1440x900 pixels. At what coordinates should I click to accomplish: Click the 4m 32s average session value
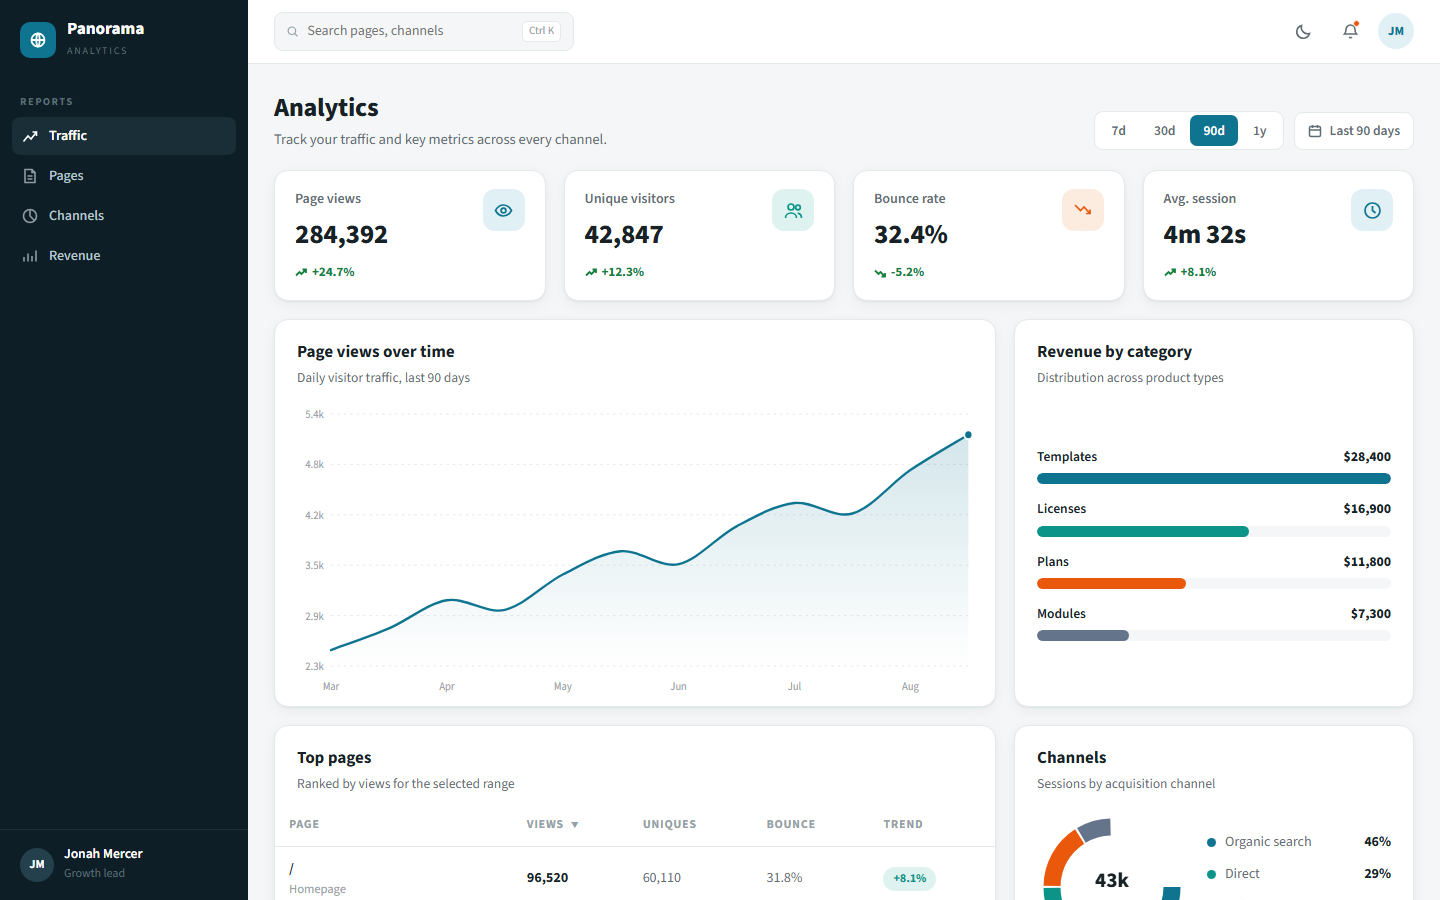click(1205, 235)
